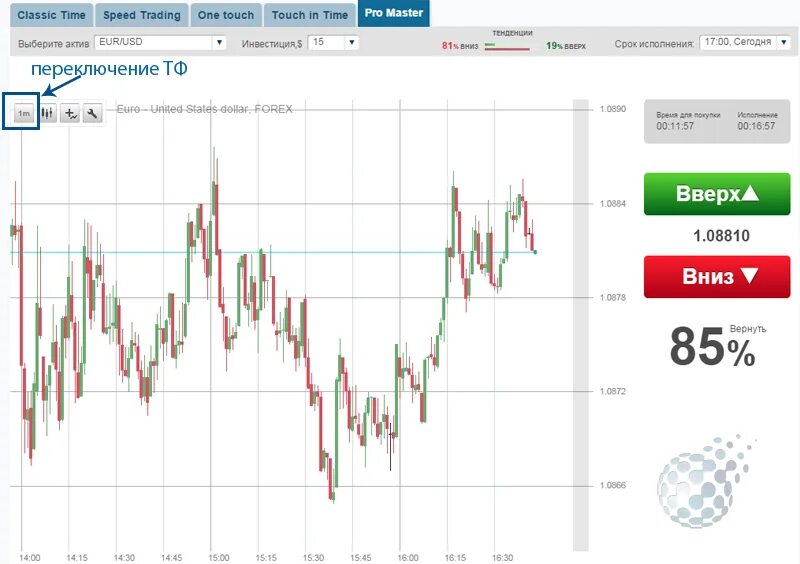This screenshot has height=564, width=800.
Task: Expand the expiry time 17:00 dropdown
Action: (784, 42)
